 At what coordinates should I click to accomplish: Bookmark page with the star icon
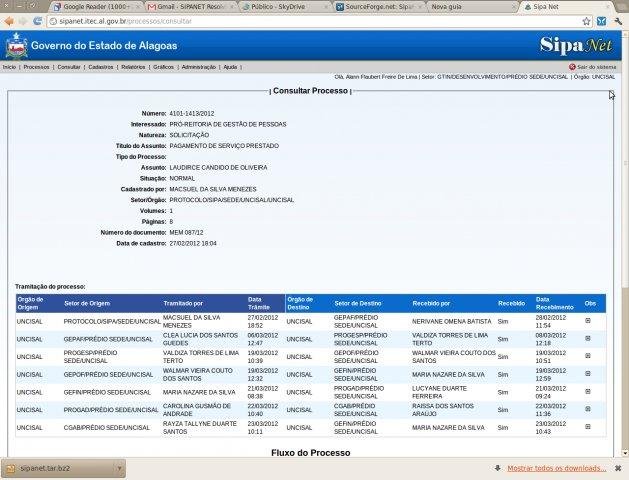586,22
